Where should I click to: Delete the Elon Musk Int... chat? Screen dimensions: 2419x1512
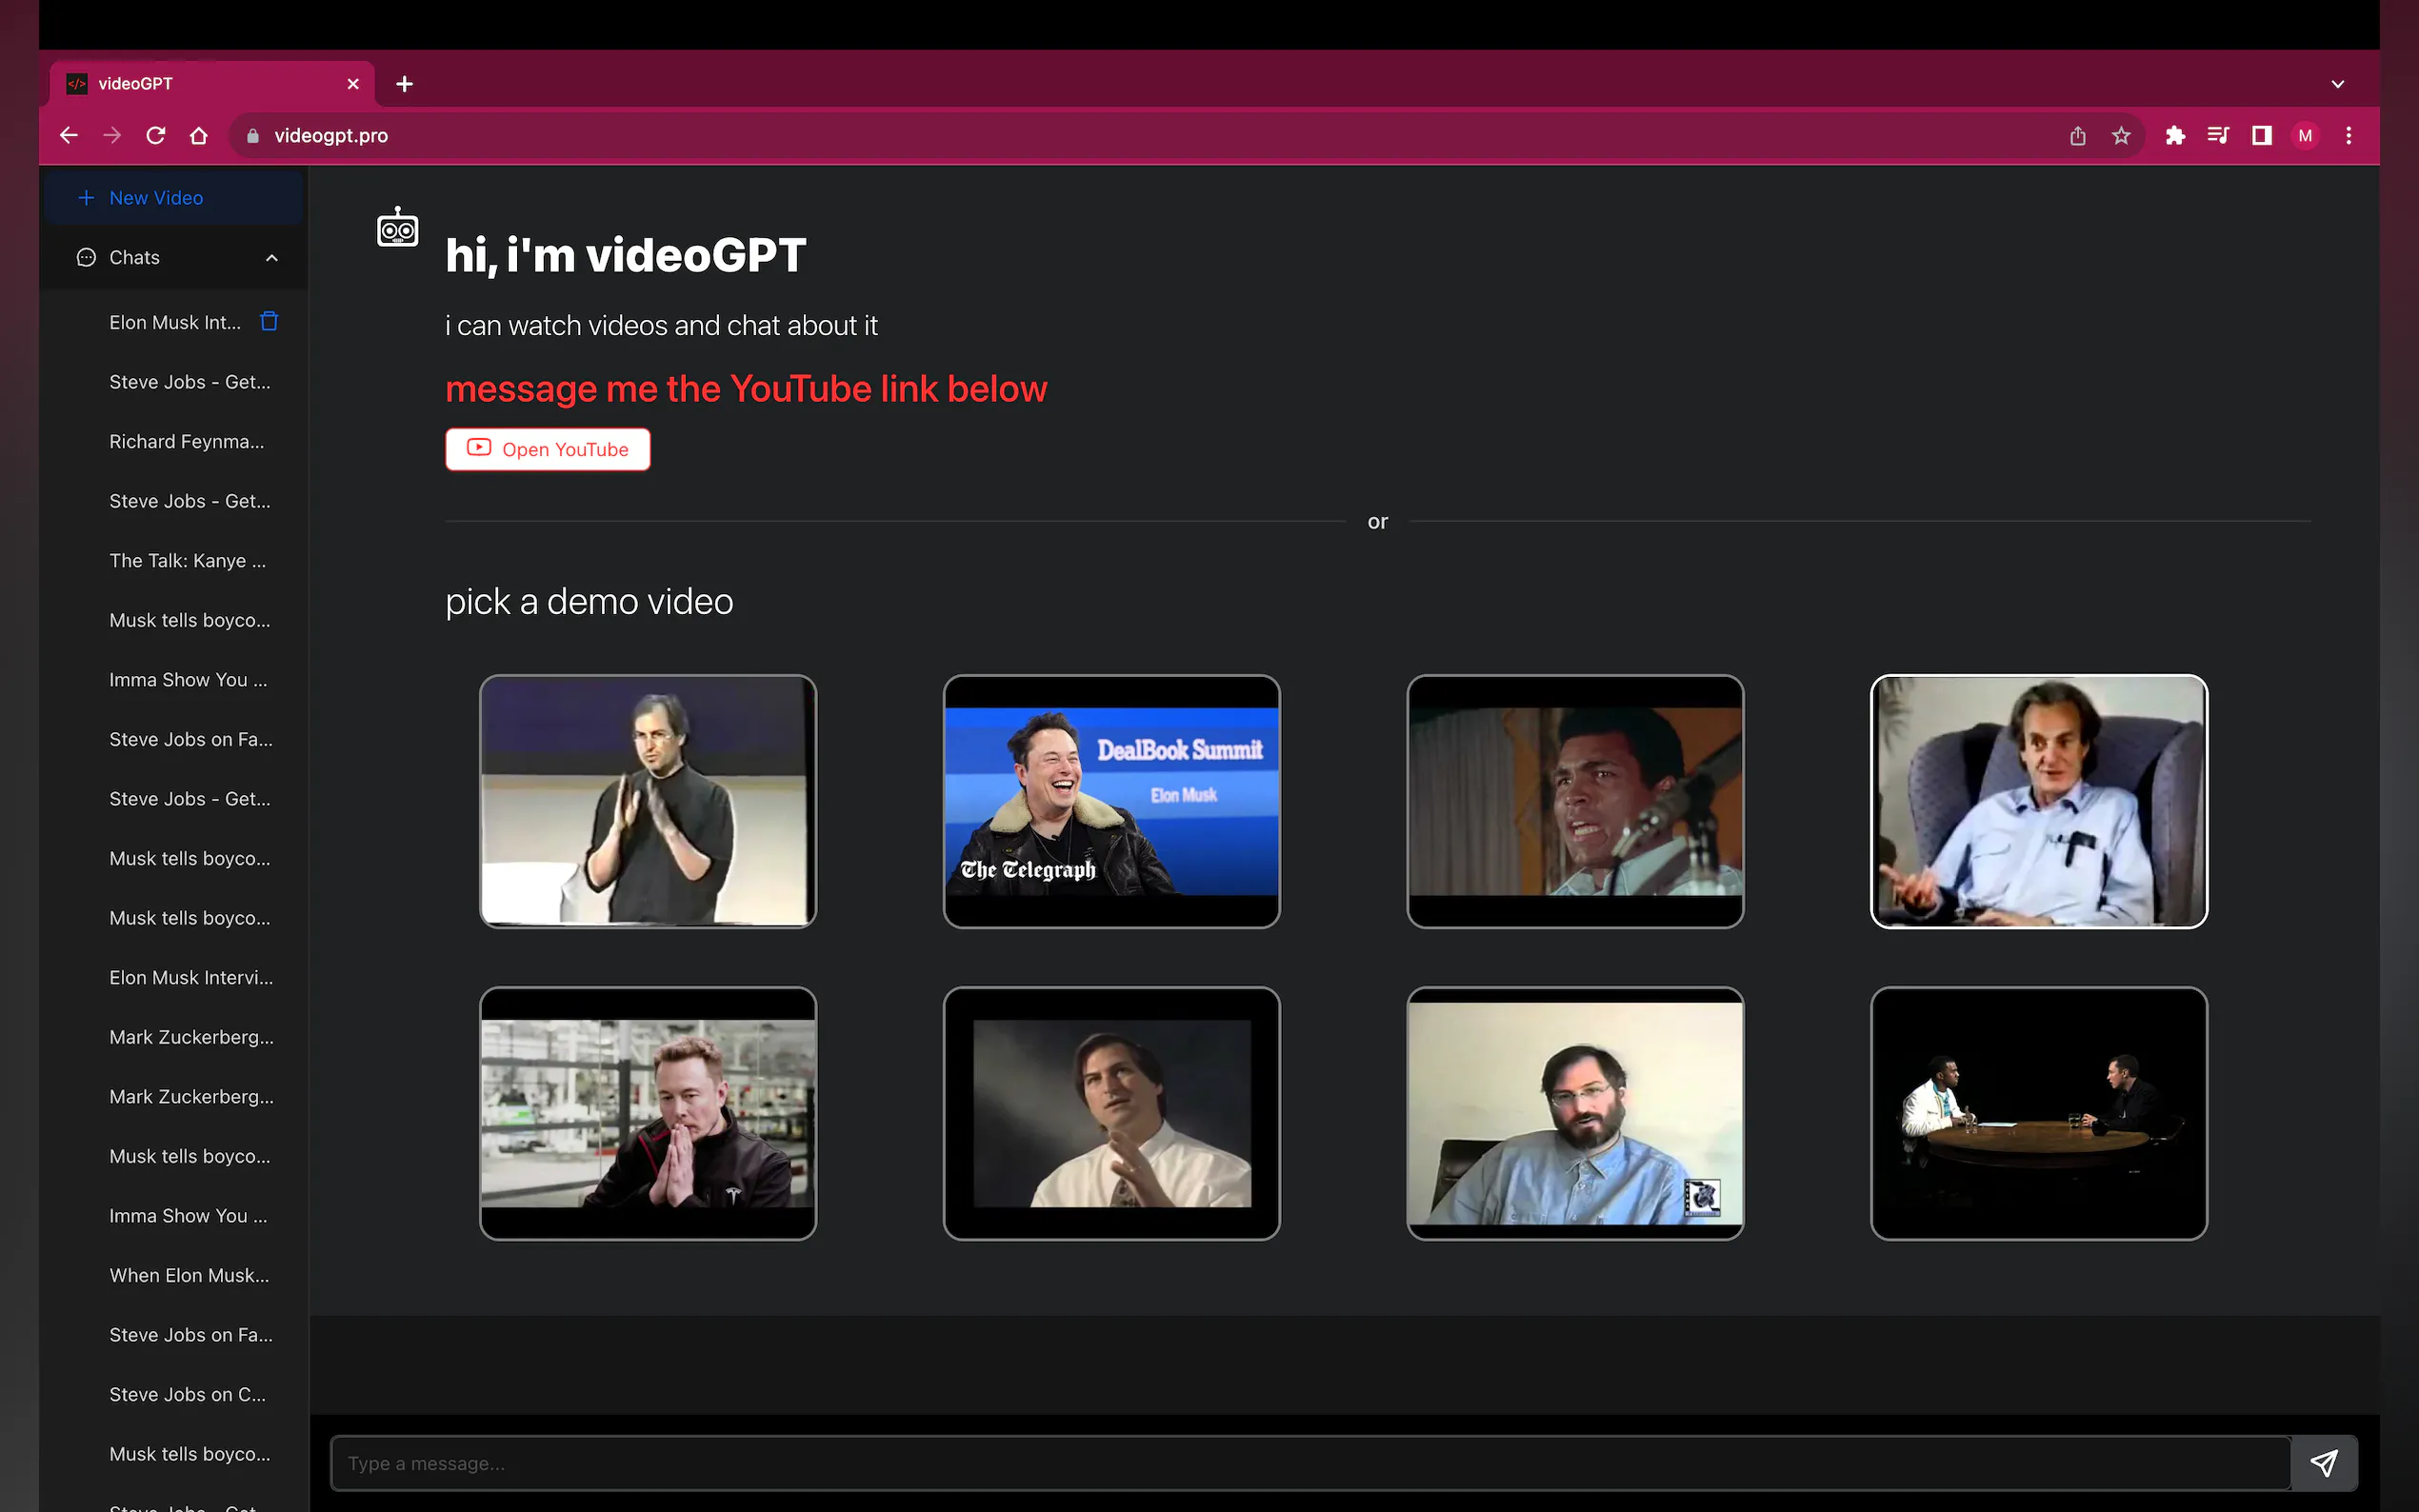click(x=269, y=321)
